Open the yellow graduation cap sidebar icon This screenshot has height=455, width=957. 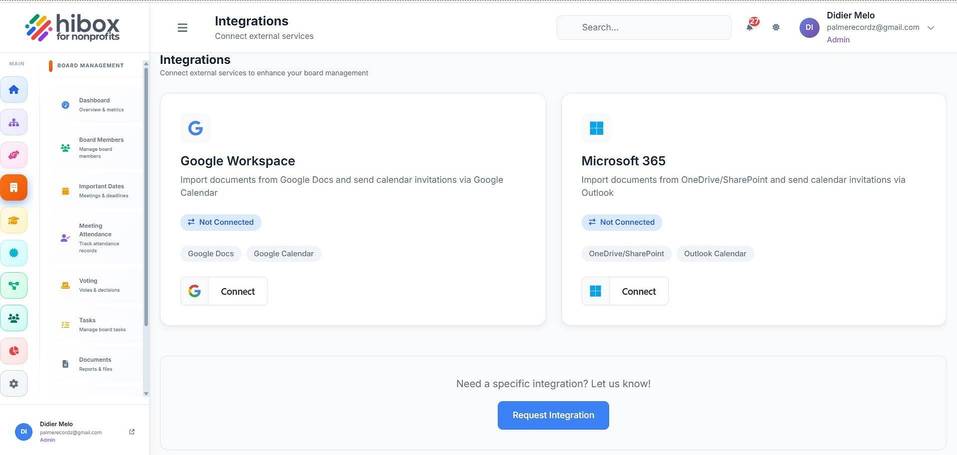click(x=13, y=220)
